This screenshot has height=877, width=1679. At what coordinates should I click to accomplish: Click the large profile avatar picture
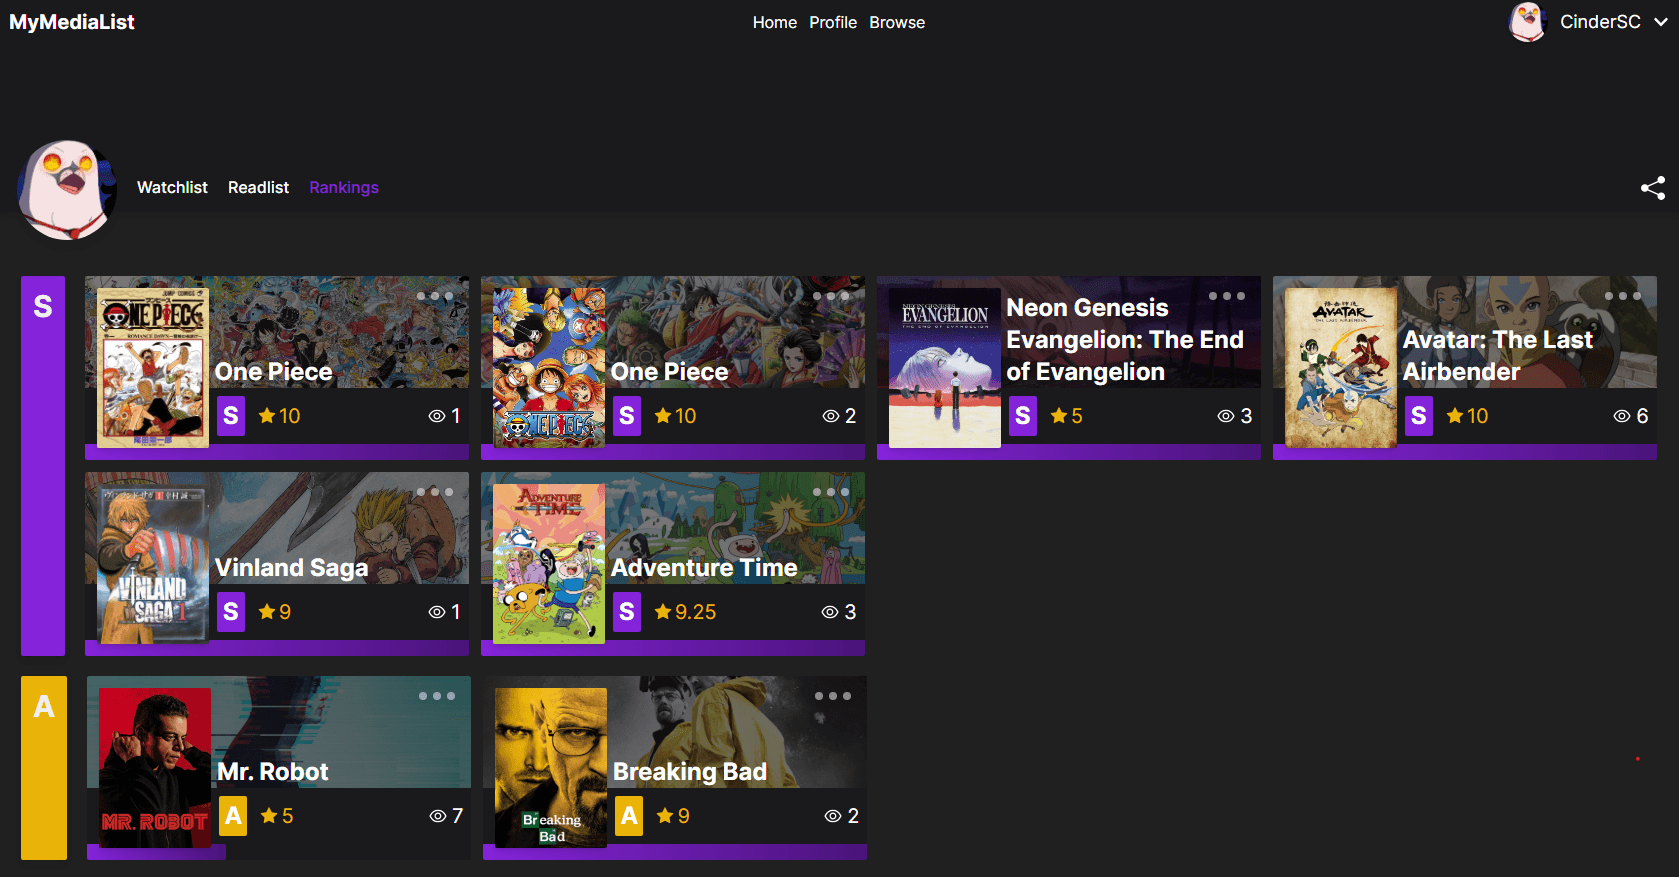(x=67, y=190)
